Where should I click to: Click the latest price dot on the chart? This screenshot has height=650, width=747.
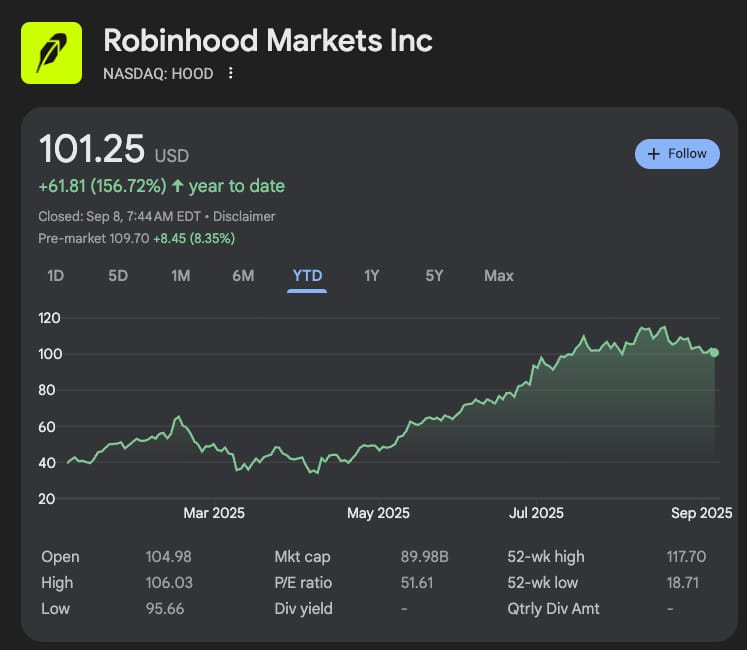[x=714, y=353]
